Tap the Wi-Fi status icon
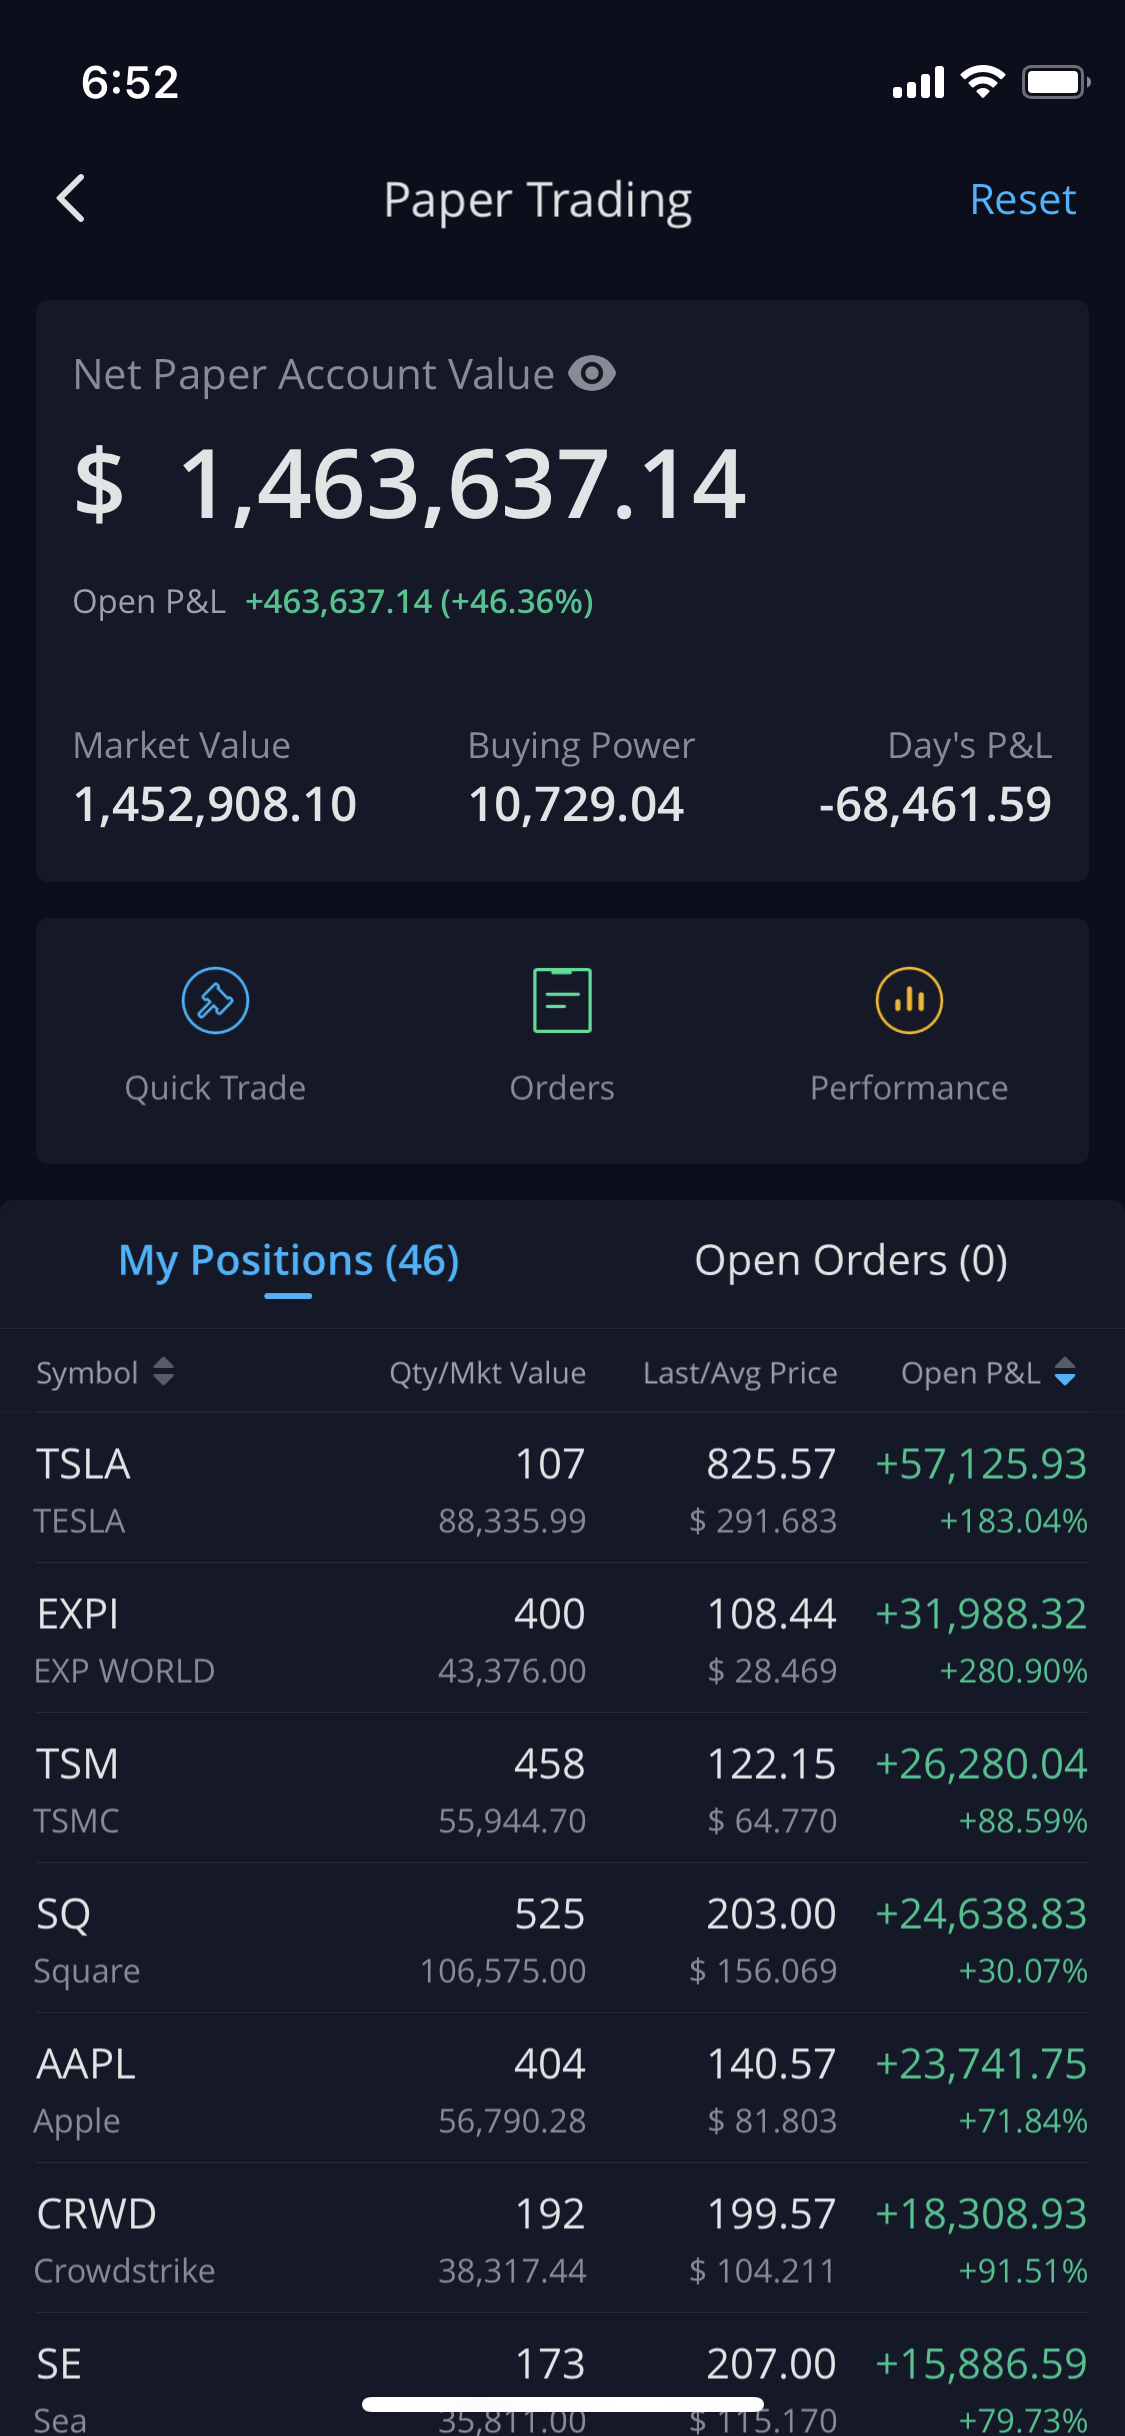 (x=982, y=83)
